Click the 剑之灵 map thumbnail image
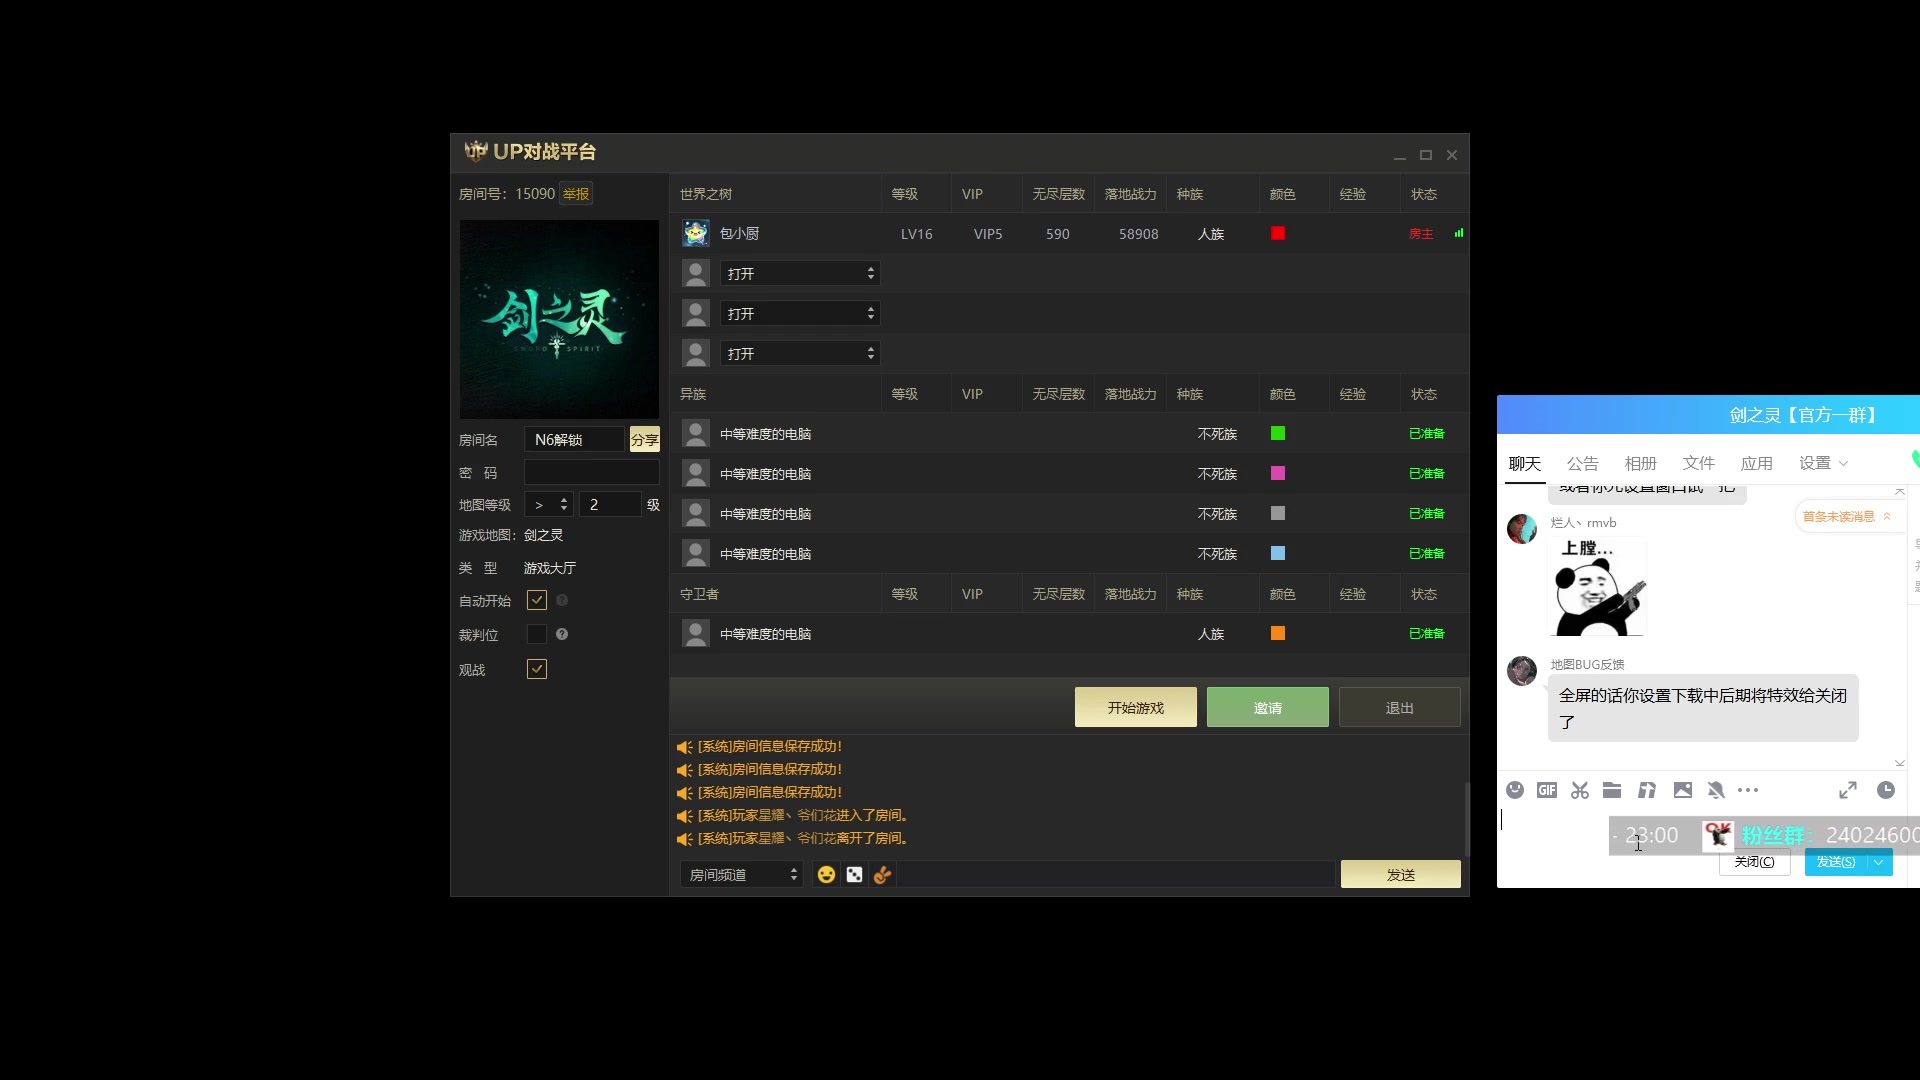This screenshot has width=1920, height=1080. (559, 319)
